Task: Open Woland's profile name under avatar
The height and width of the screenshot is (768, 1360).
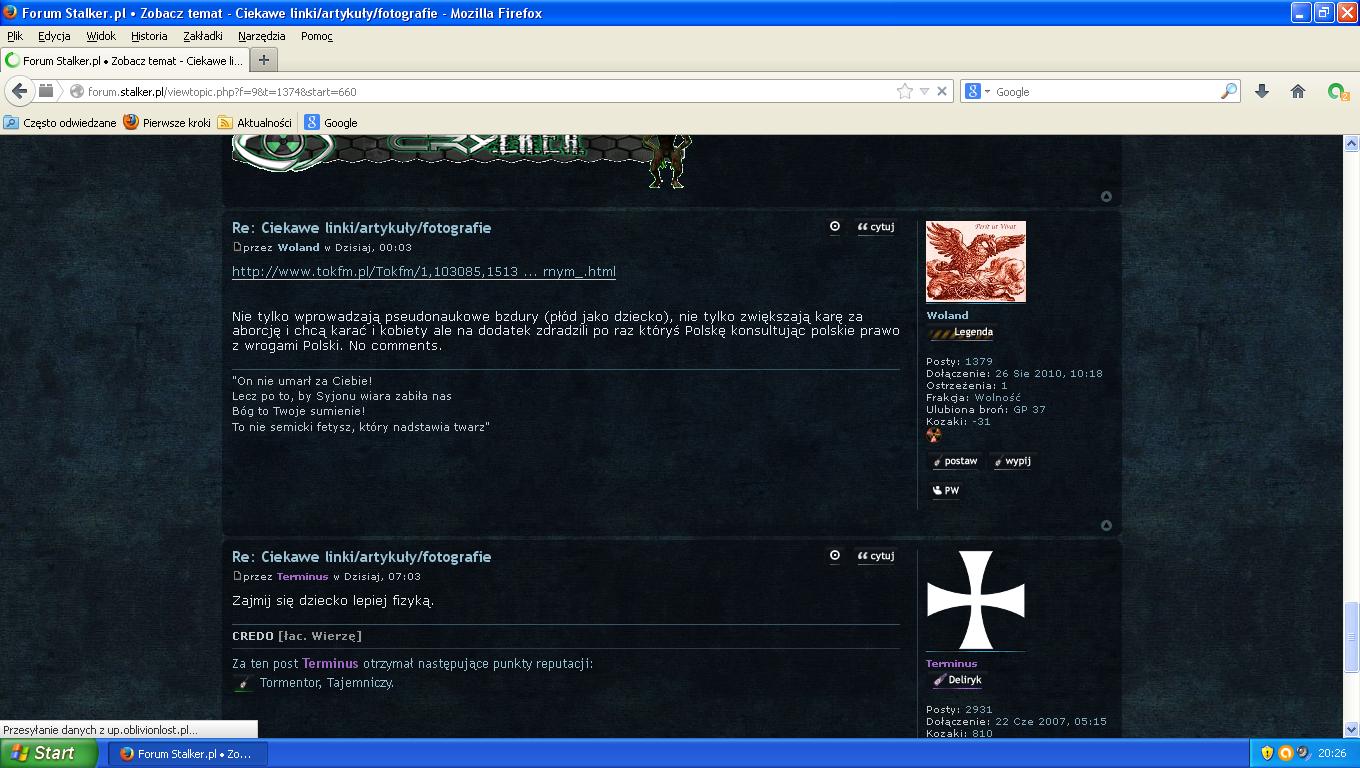Action: pos(947,315)
